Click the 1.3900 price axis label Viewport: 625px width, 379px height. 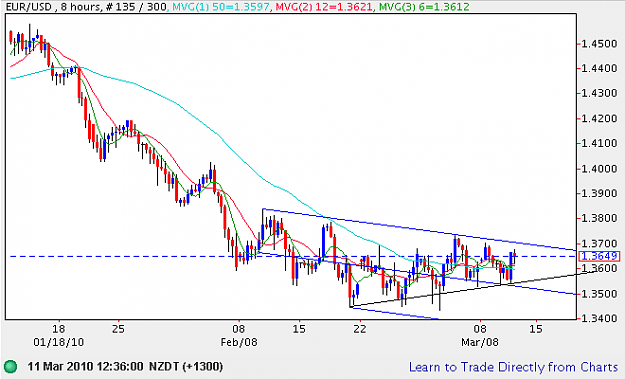click(x=599, y=193)
